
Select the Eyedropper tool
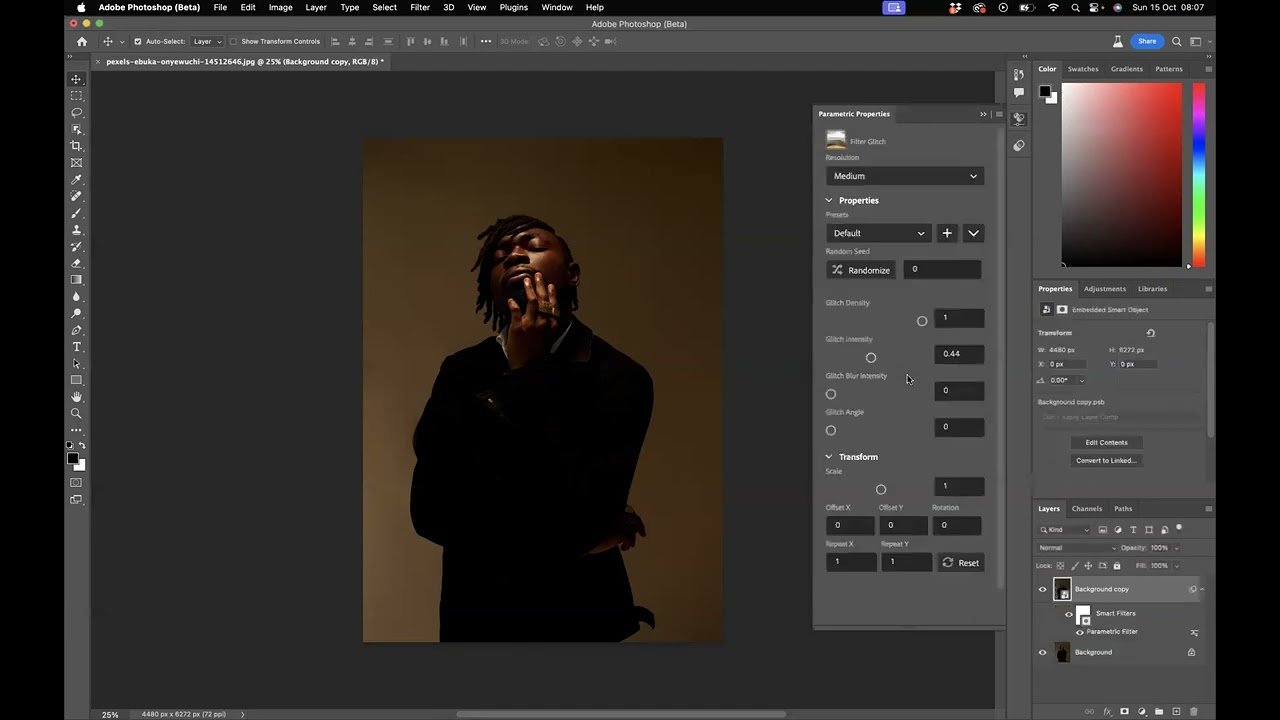pos(76,180)
